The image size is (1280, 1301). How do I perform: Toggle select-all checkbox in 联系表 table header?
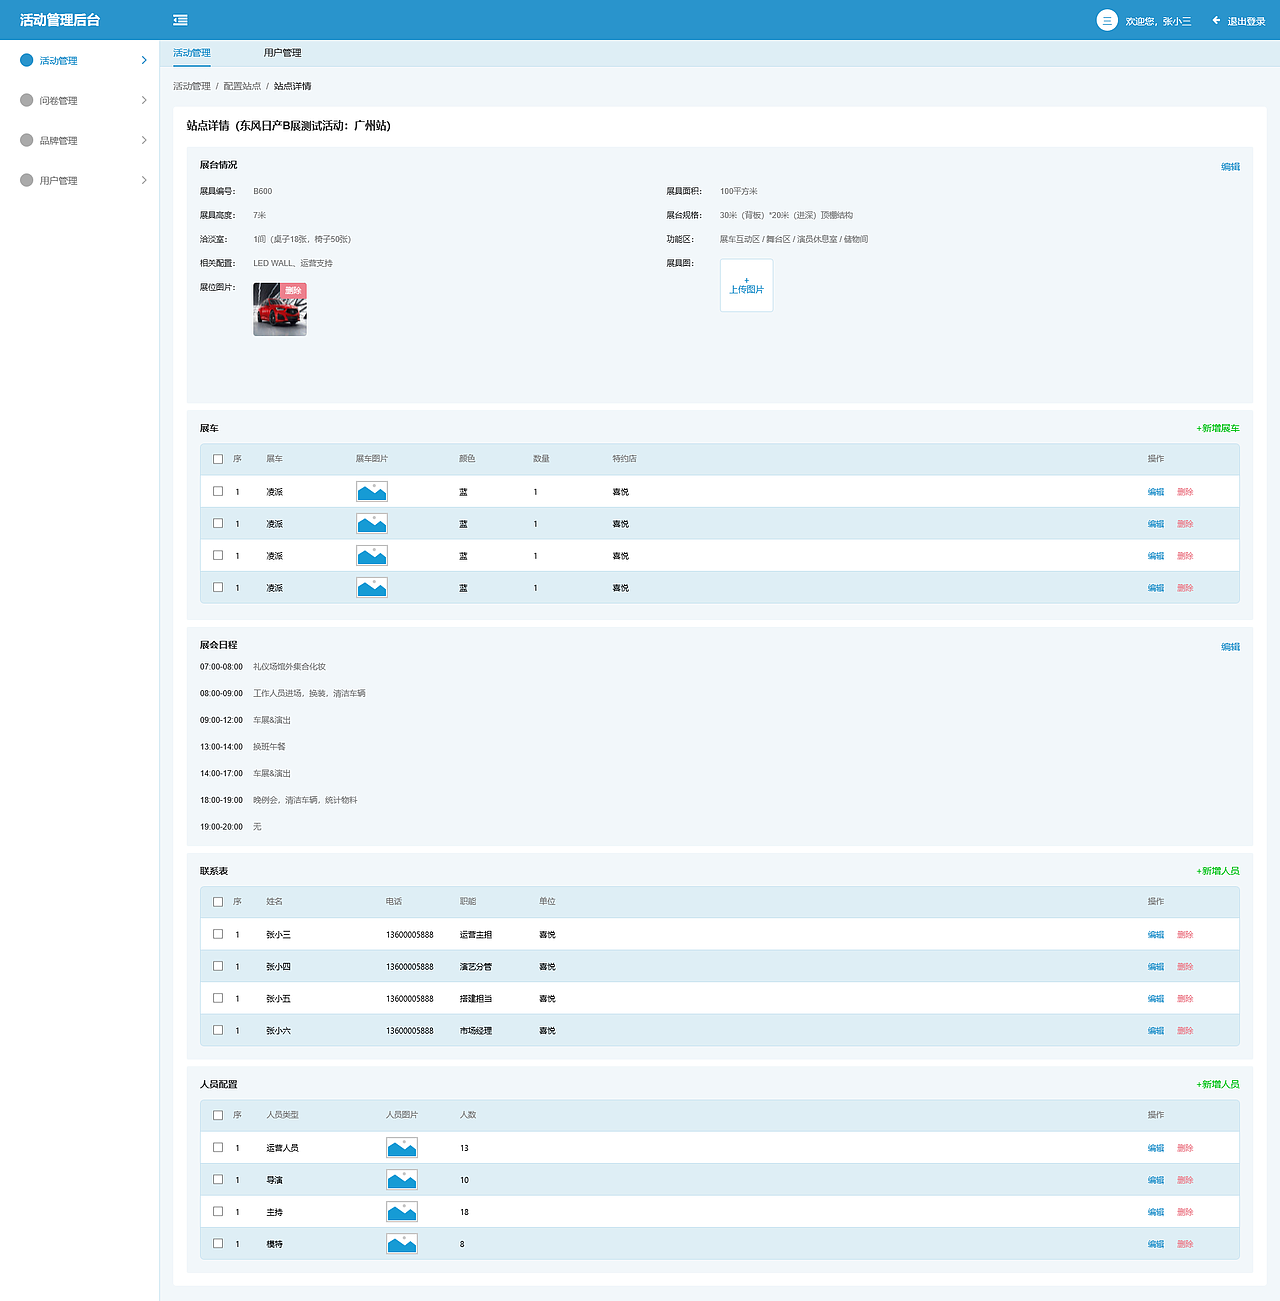pos(218,902)
